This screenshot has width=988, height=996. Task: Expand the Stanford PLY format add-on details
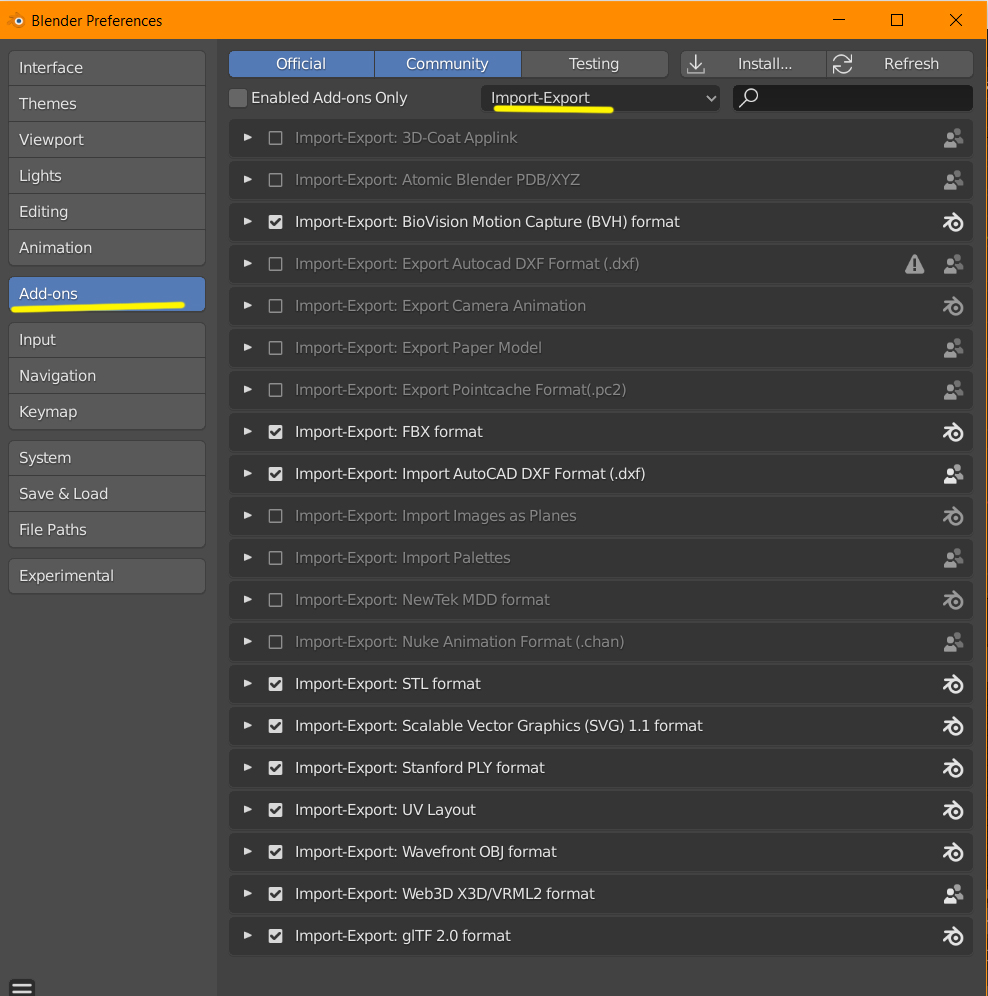tap(248, 768)
